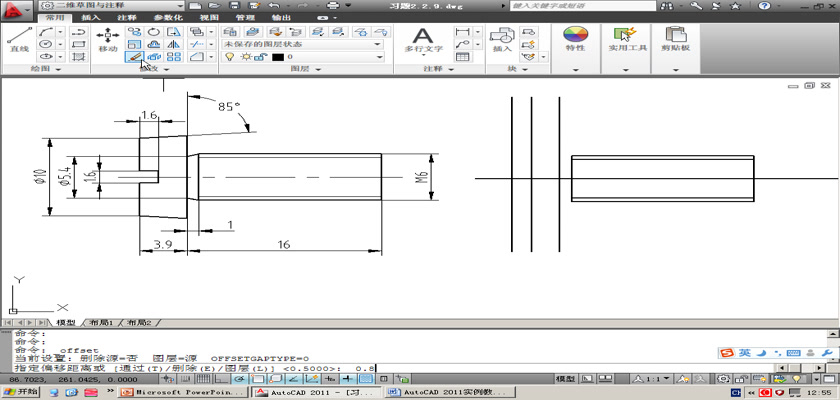Click the Stretch tool
The width and height of the screenshot is (840, 400).
click(174, 32)
